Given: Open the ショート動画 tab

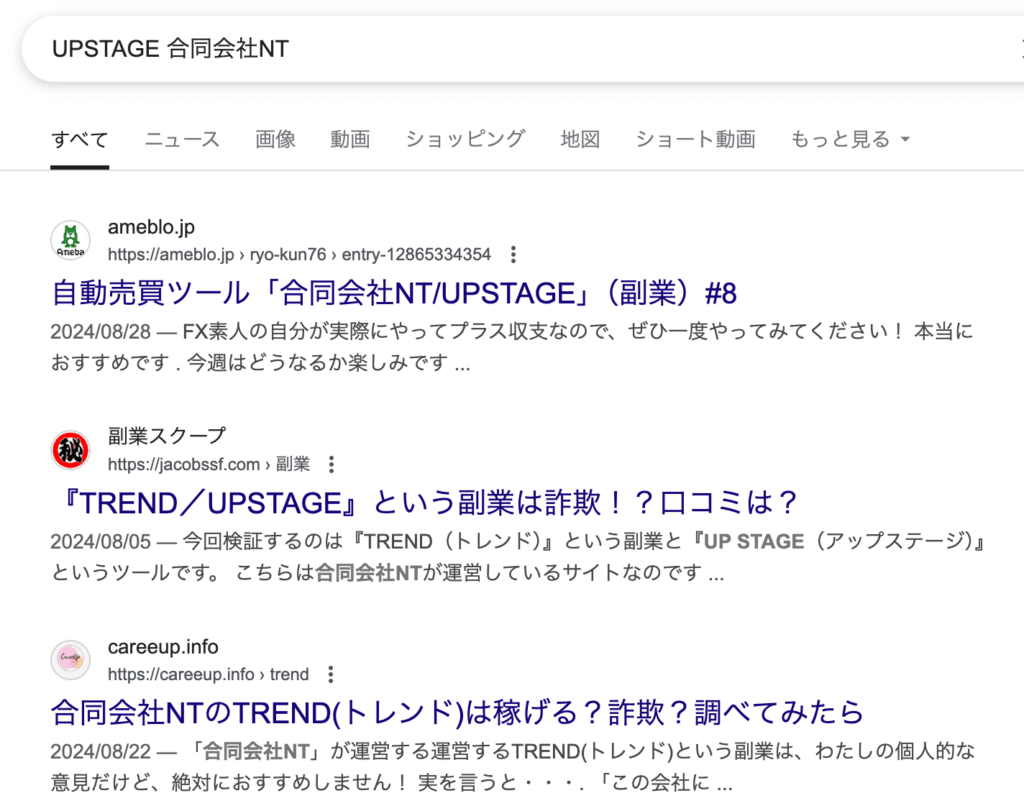Looking at the screenshot, I should pos(696,139).
